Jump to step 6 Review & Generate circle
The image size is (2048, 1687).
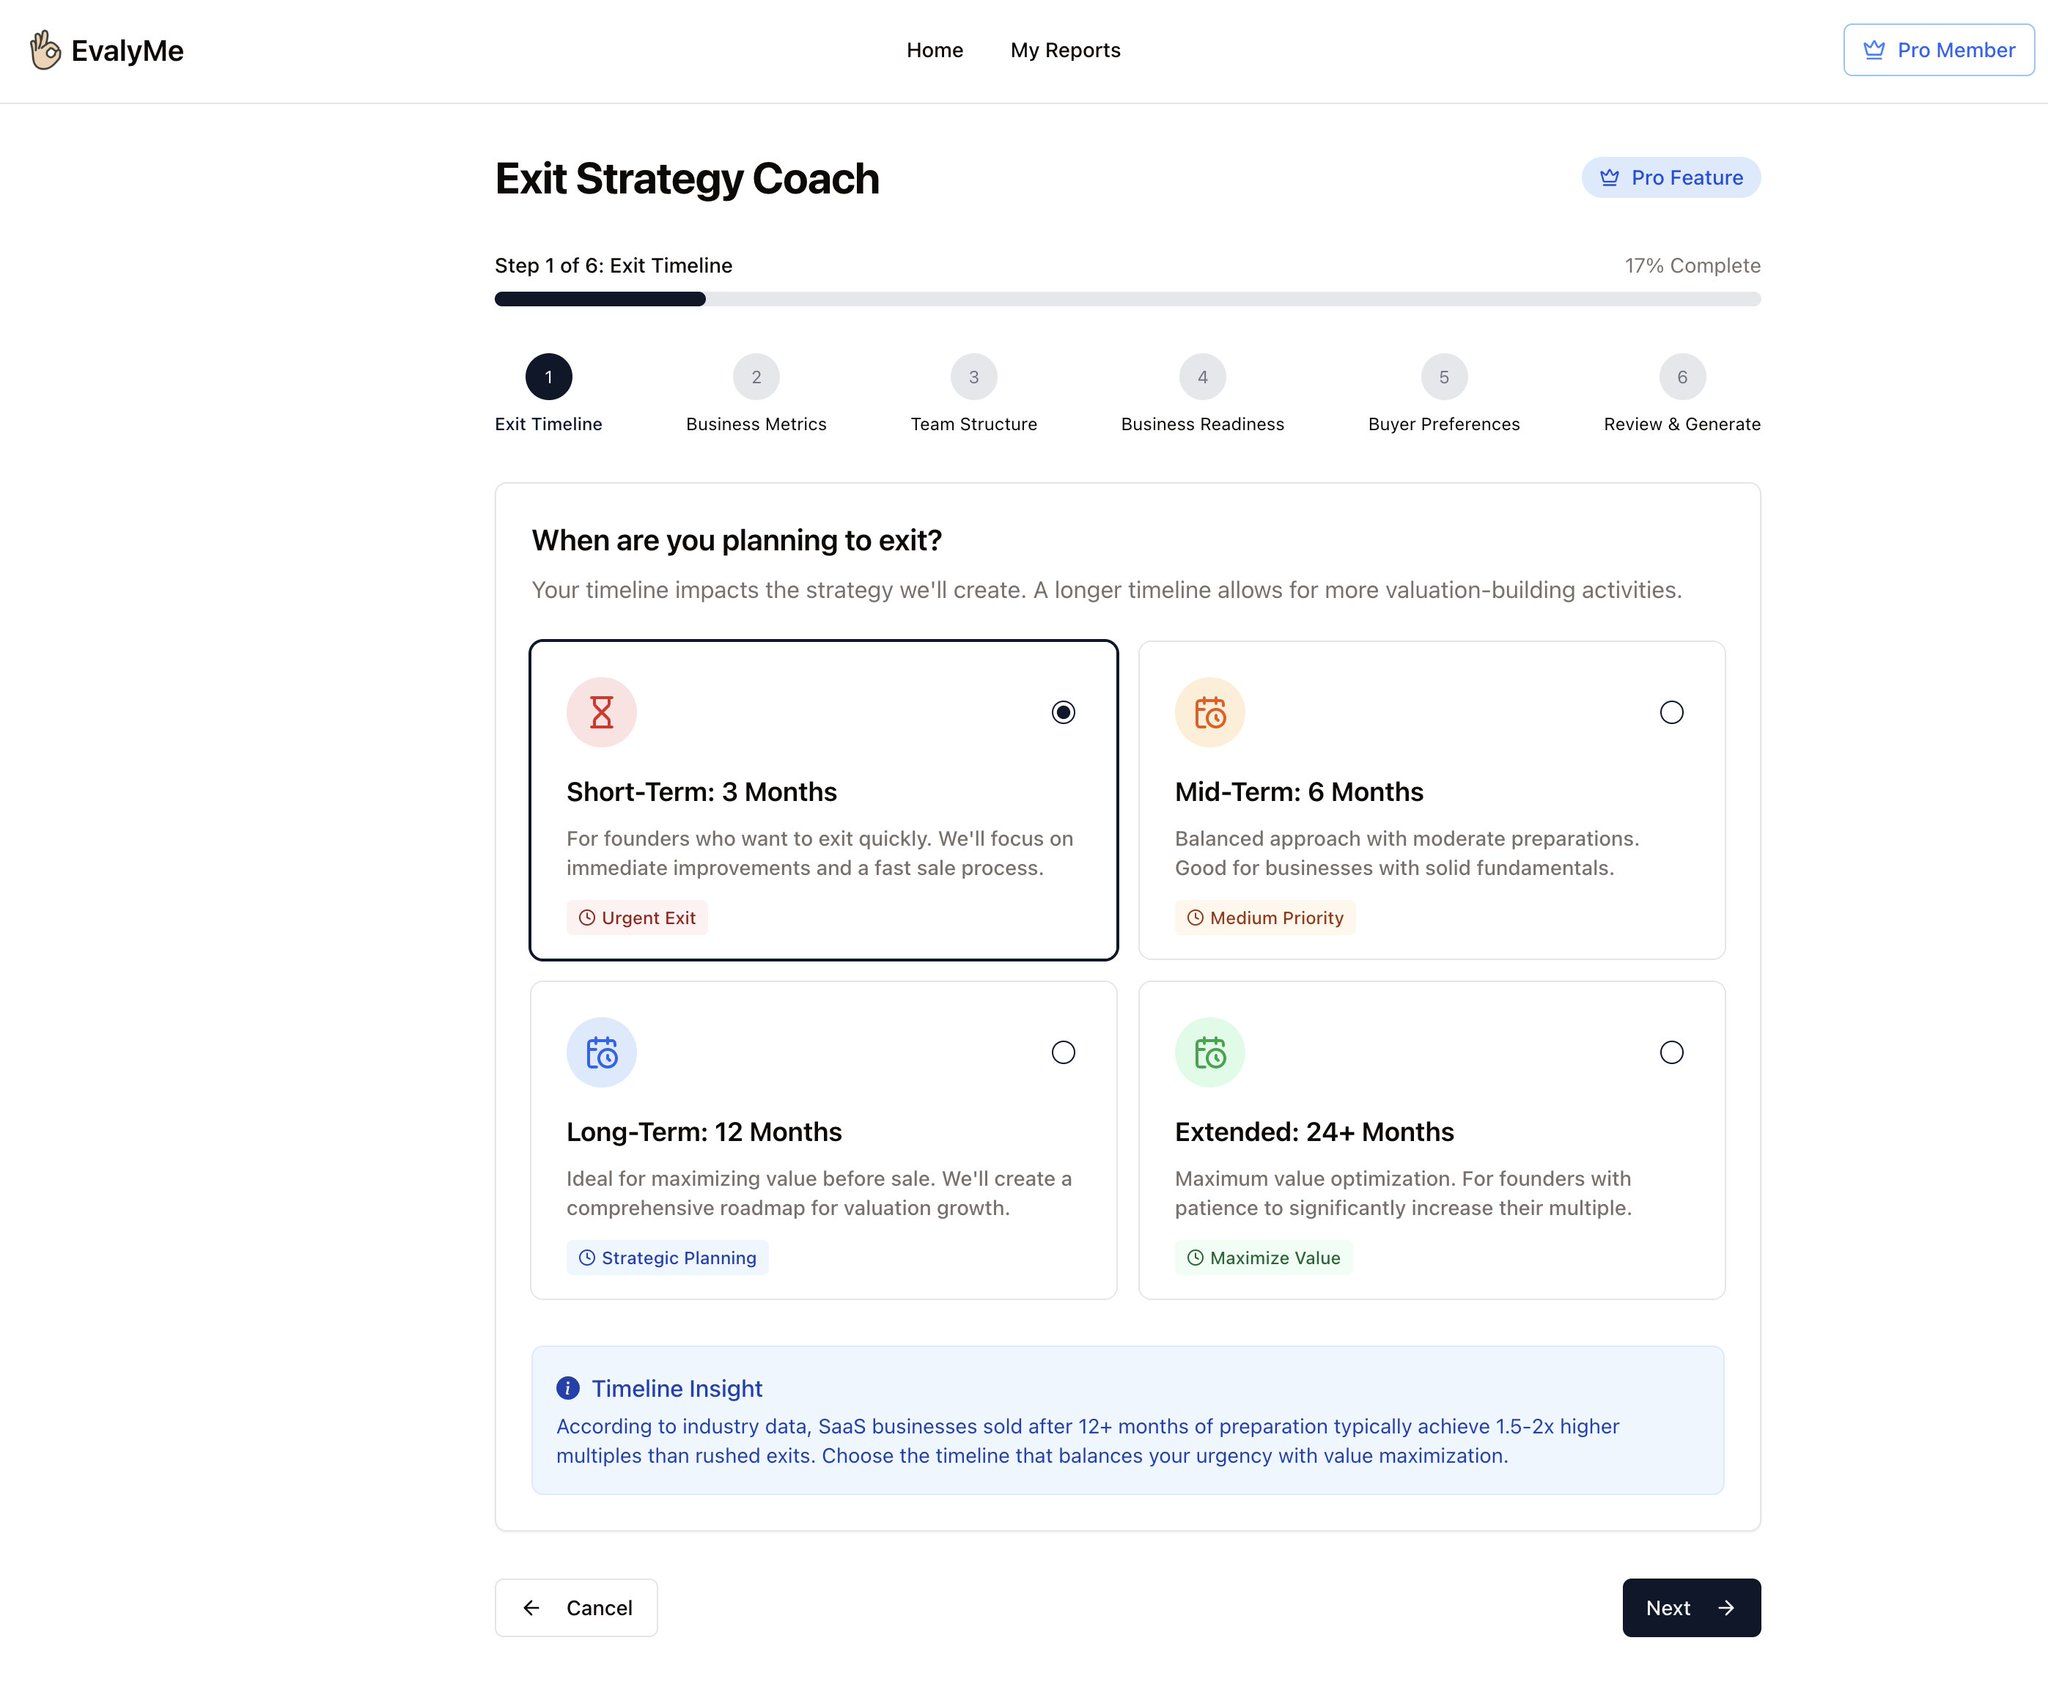coord(1682,377)
